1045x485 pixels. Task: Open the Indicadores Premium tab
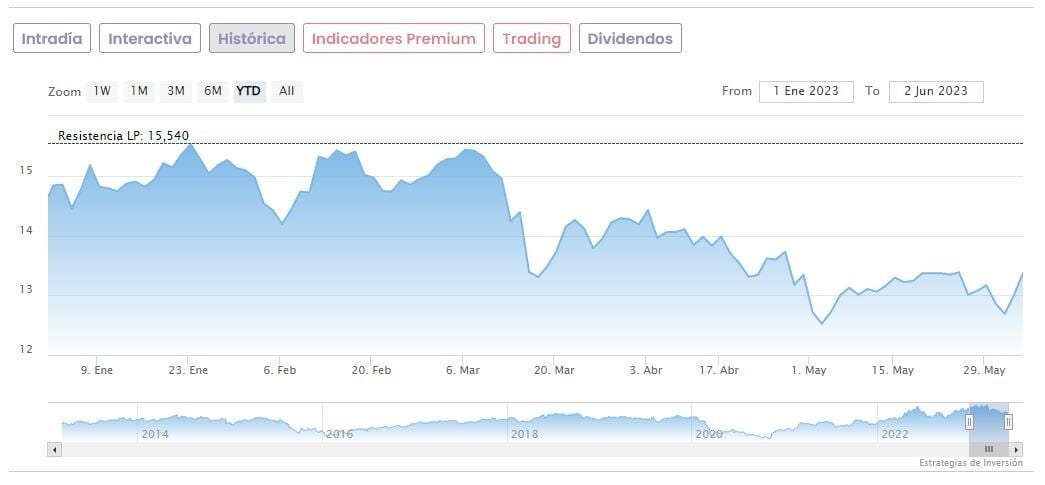[394, 39]
